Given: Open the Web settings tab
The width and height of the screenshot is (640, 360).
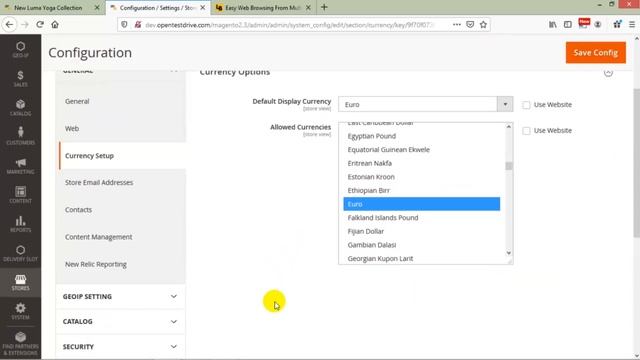Looking at the screenshot, I should [72, 129].
